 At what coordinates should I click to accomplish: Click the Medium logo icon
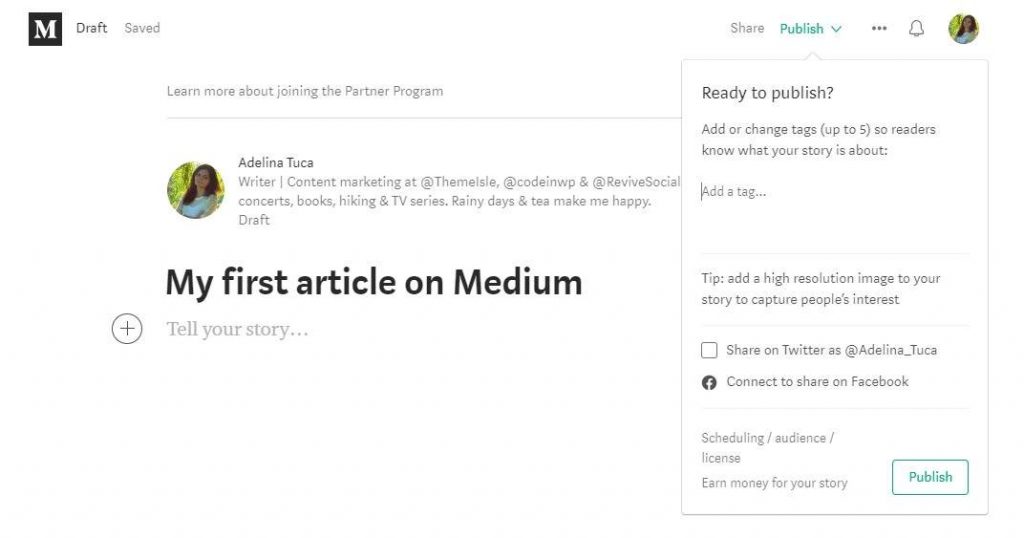[45, 29]
